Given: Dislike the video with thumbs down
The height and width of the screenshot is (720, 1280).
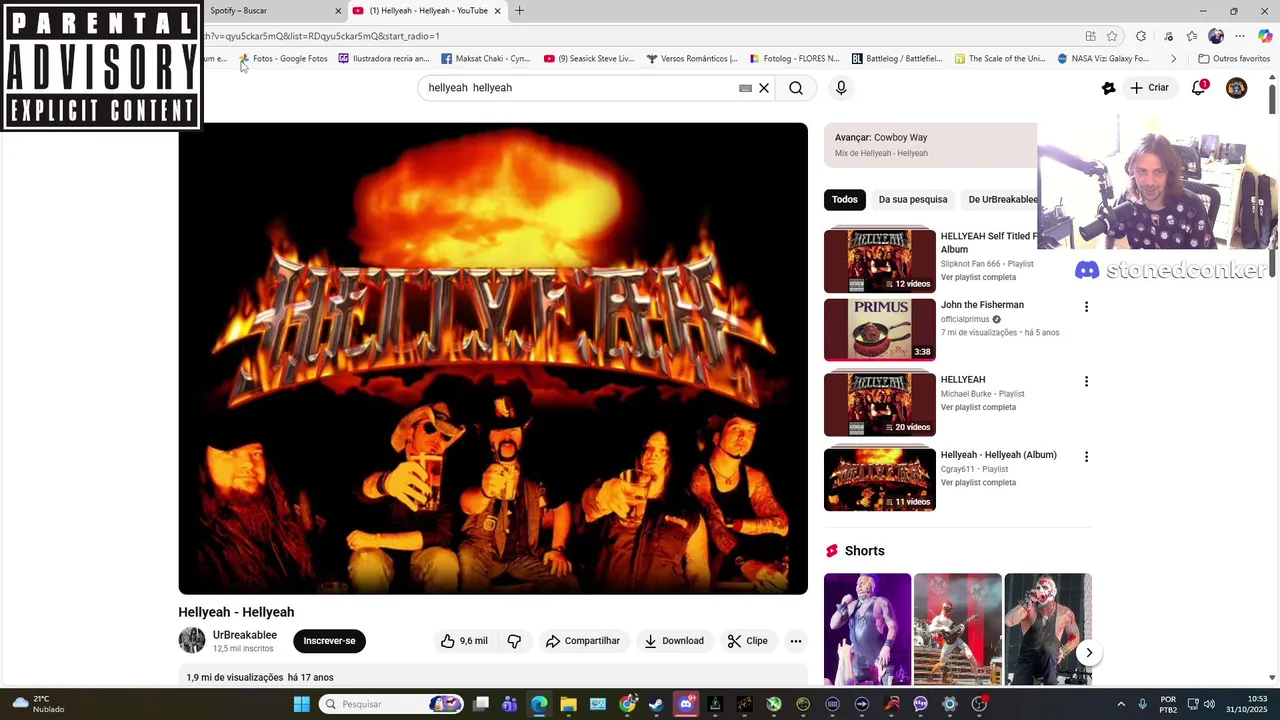Looking at the screenshot, I should click(514, 641).
